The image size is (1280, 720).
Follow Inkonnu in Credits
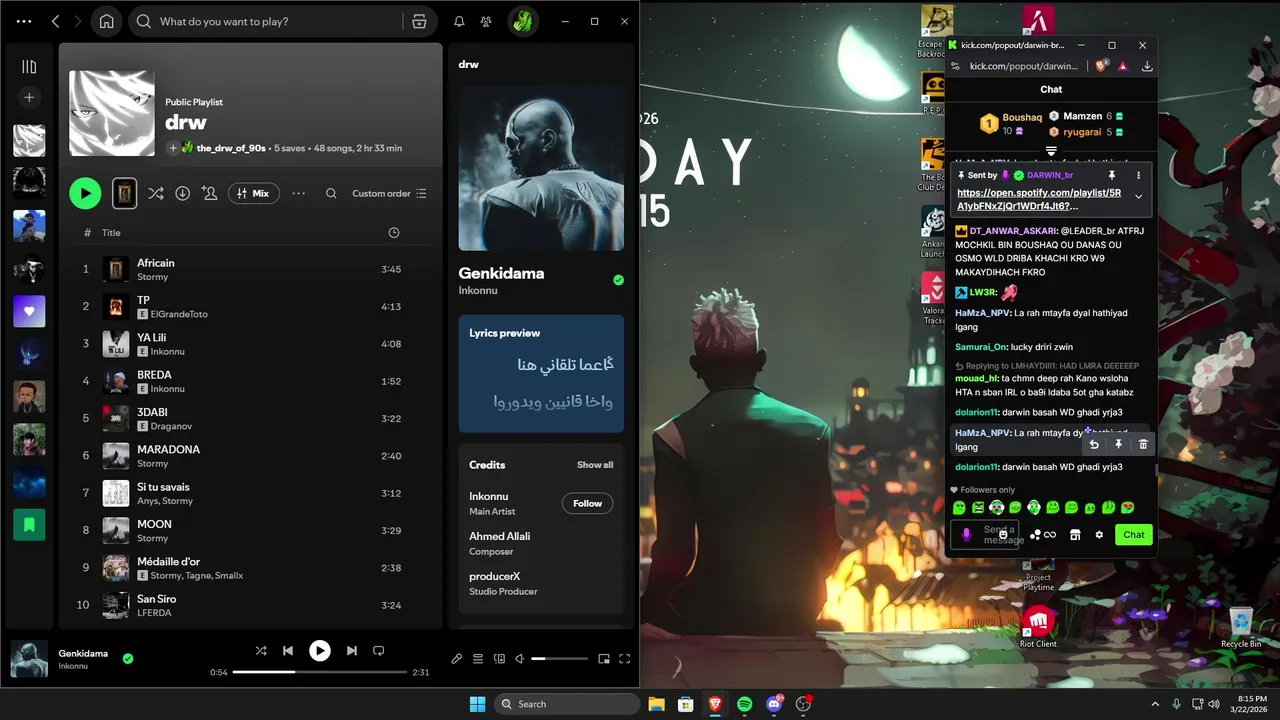click(x=587, y=503)
